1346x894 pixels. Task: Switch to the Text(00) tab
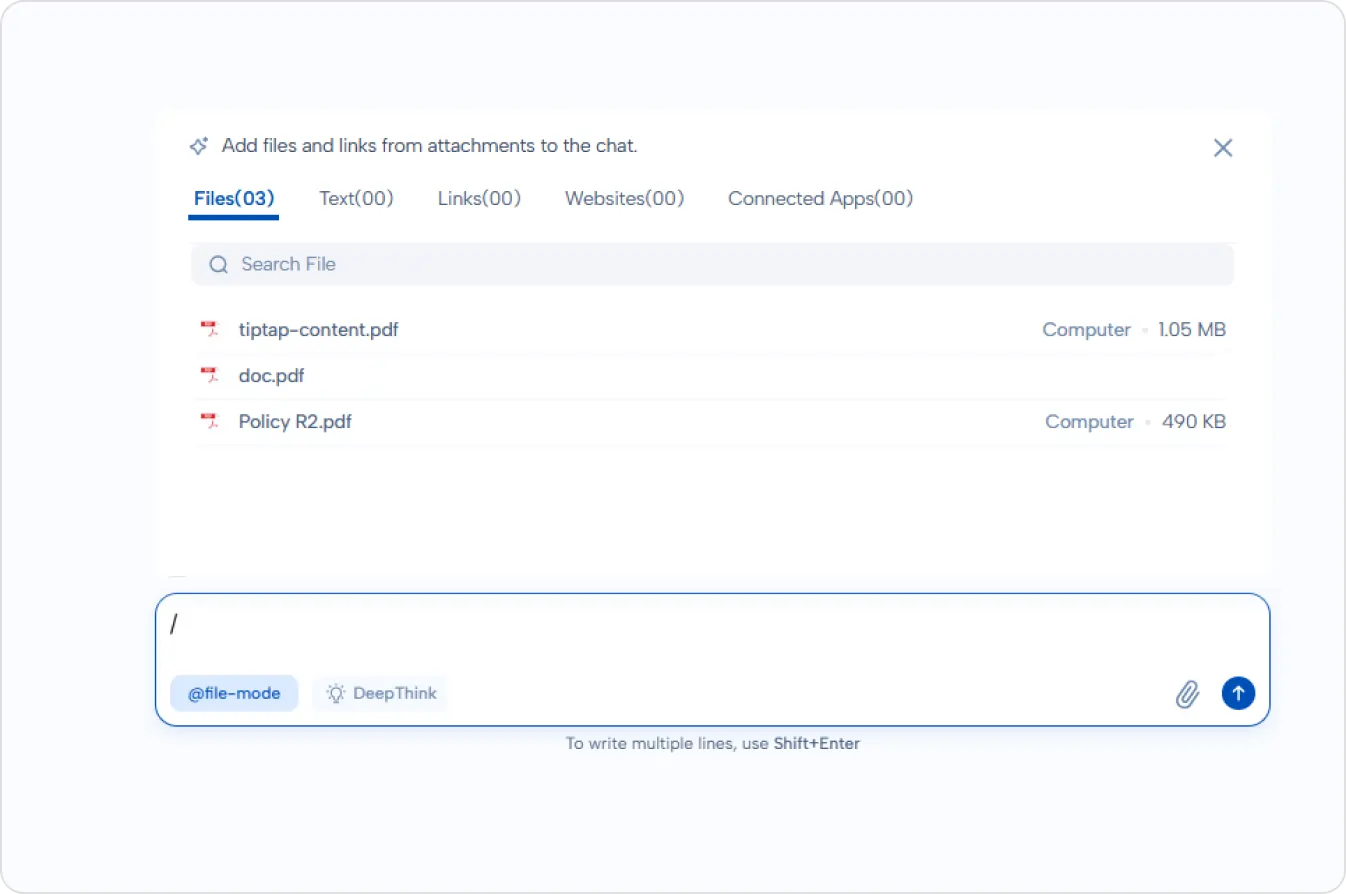(356, 198)
